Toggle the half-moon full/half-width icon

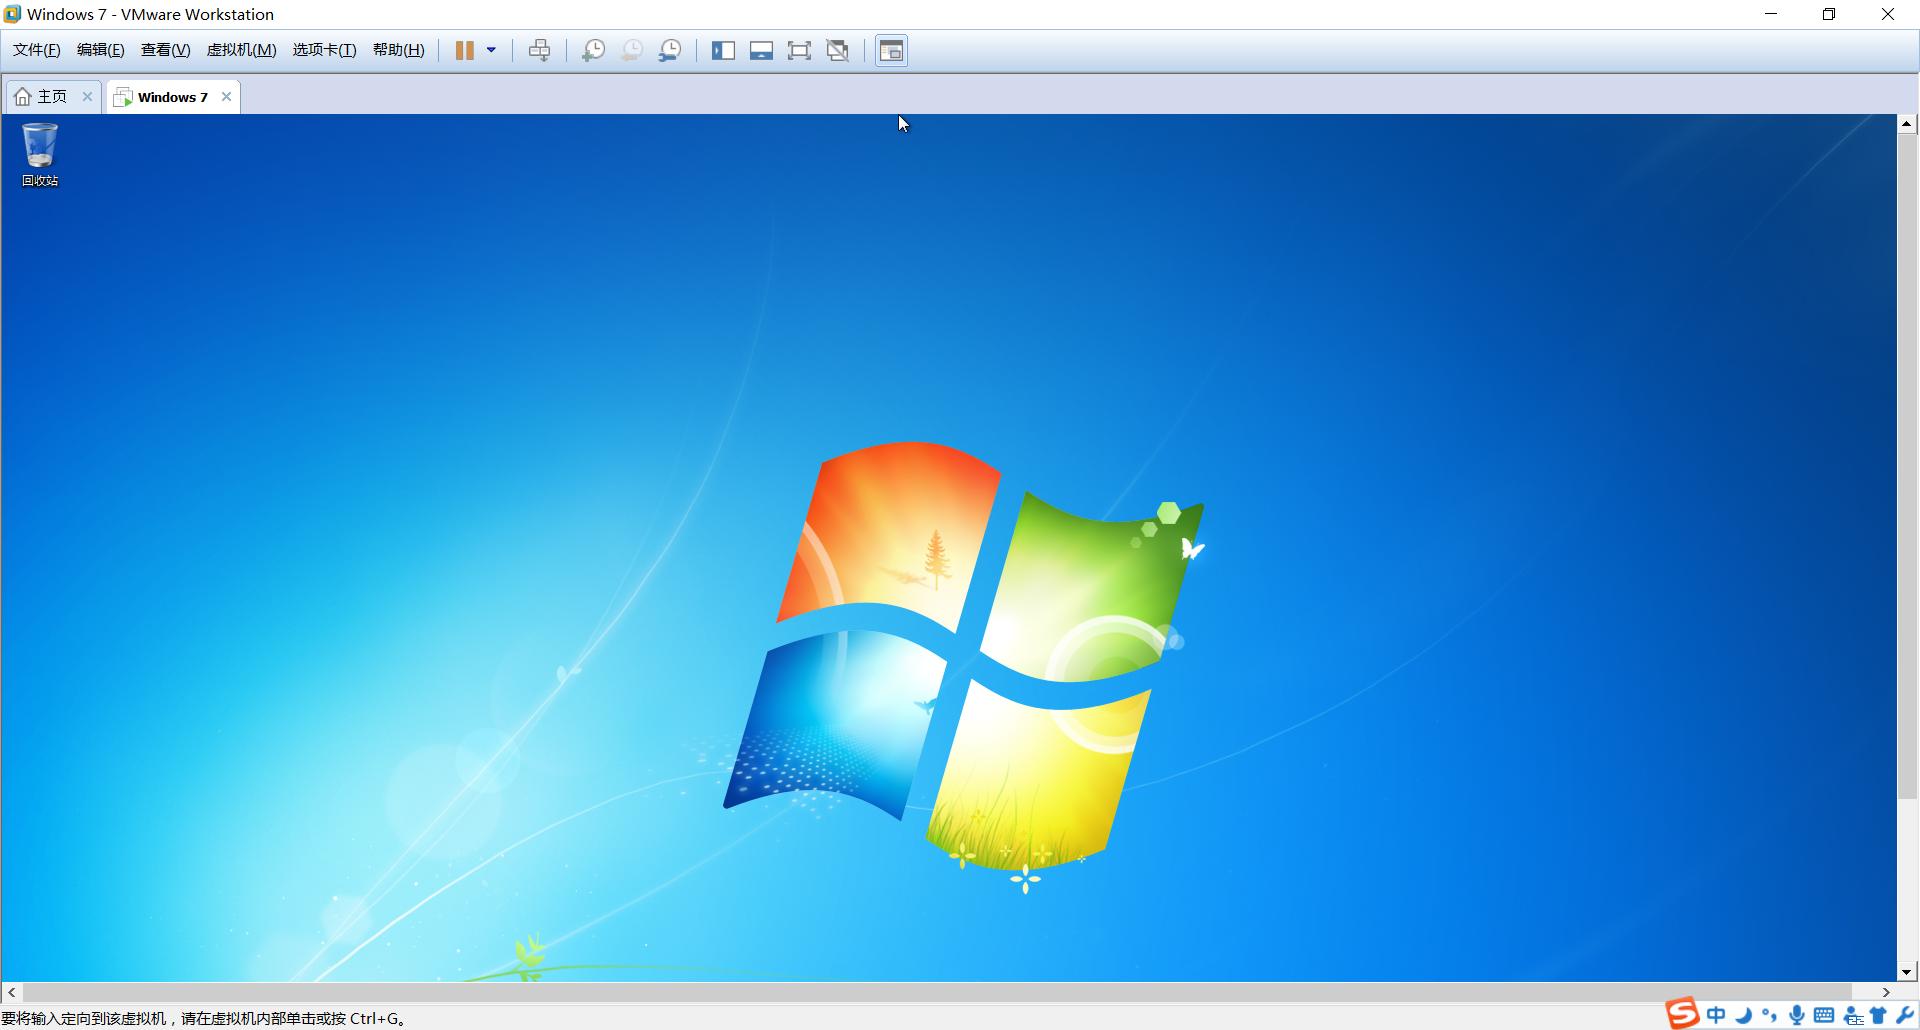point(1744,1016)
